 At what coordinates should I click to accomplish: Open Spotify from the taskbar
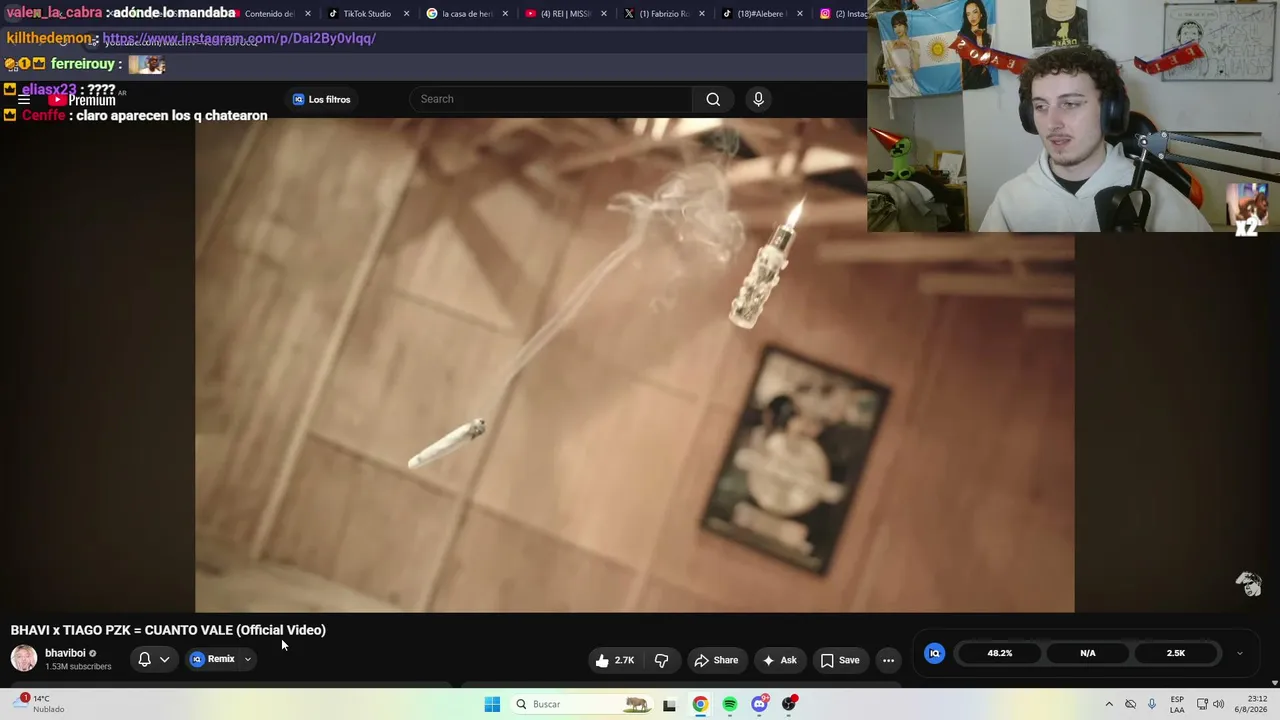(x=730, y=704)
